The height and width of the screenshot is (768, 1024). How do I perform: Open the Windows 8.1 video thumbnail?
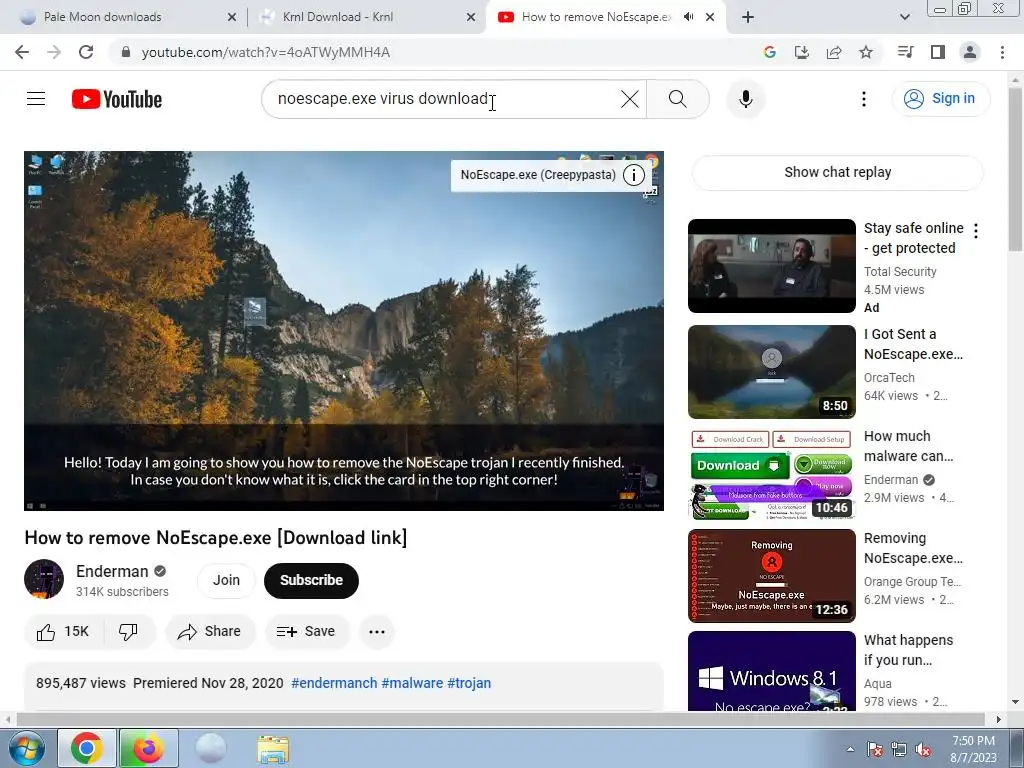click(771, 671)
